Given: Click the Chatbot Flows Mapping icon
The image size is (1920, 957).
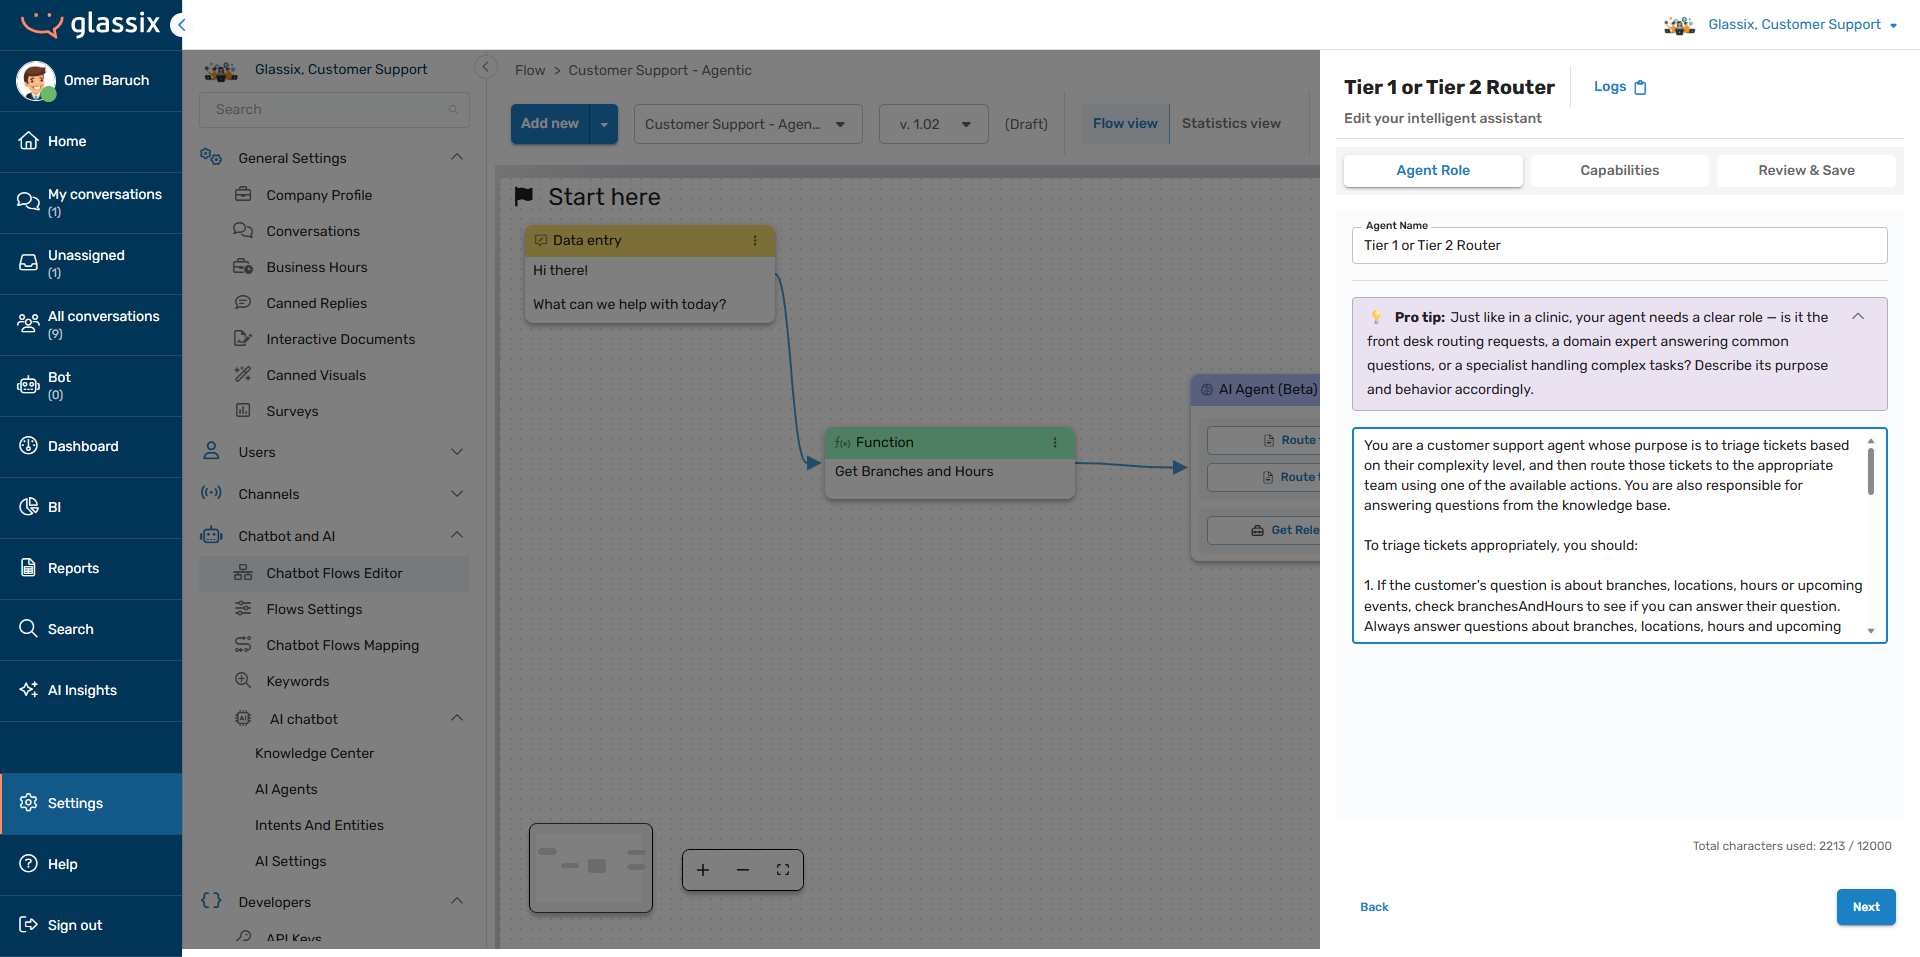Looking at the screenshot, I should click(243, 645).
